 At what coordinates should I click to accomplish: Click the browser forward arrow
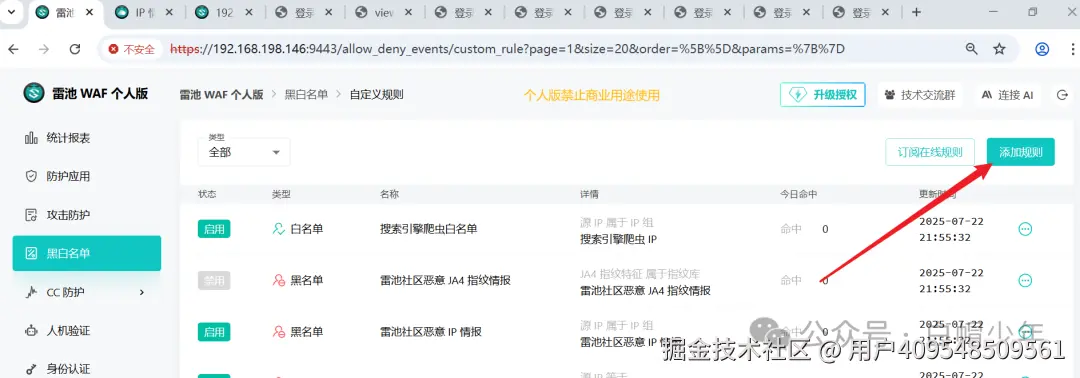(44, 49)
